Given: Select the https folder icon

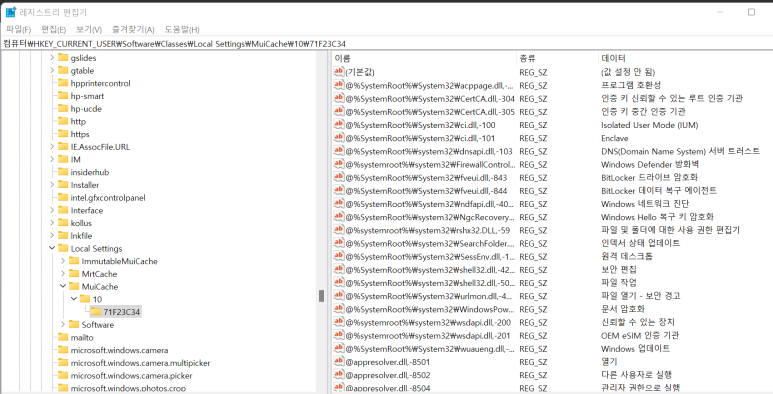Looking at the screenshot, I should click(x=63, y=134).
